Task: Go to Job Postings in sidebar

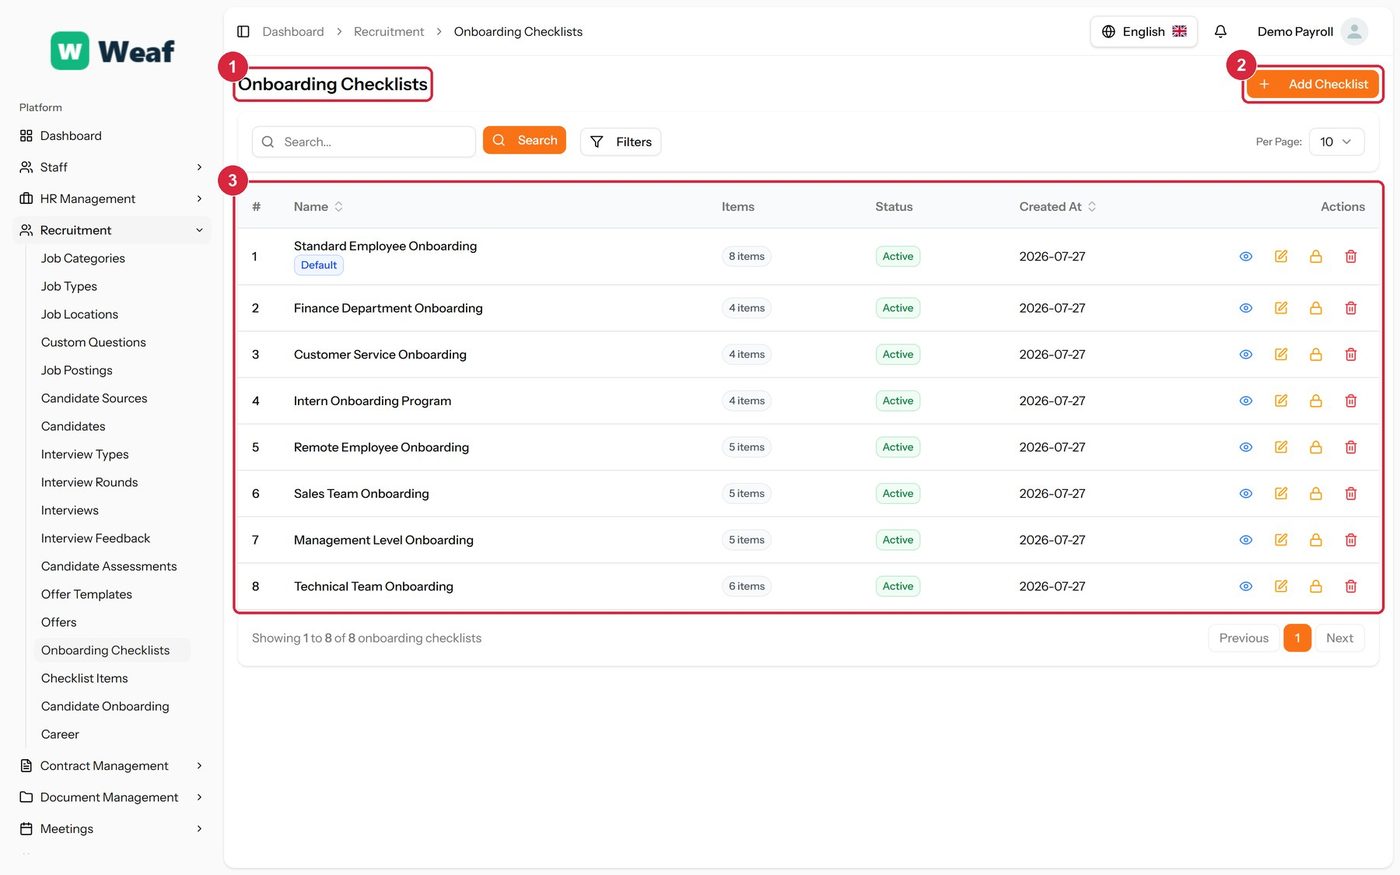Action: click(77, 370)
